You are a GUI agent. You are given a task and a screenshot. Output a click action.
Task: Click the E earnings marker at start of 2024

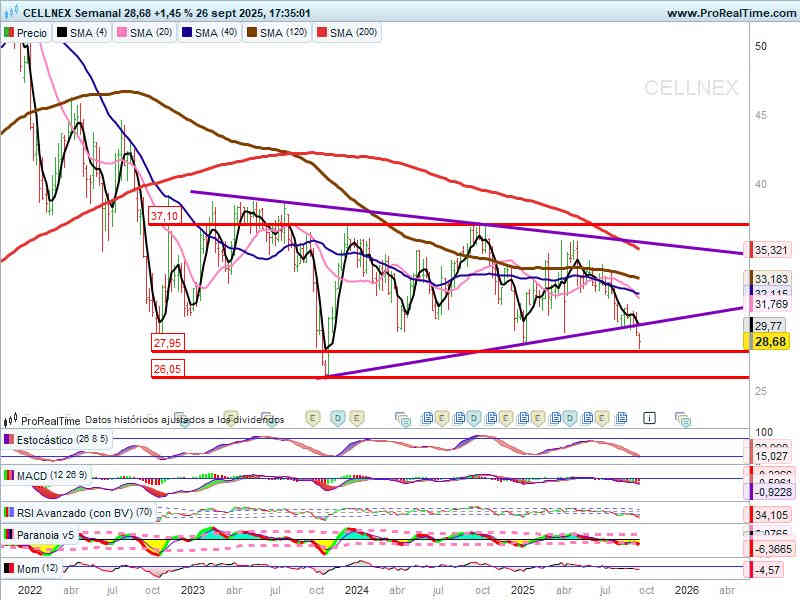[357, 419]
